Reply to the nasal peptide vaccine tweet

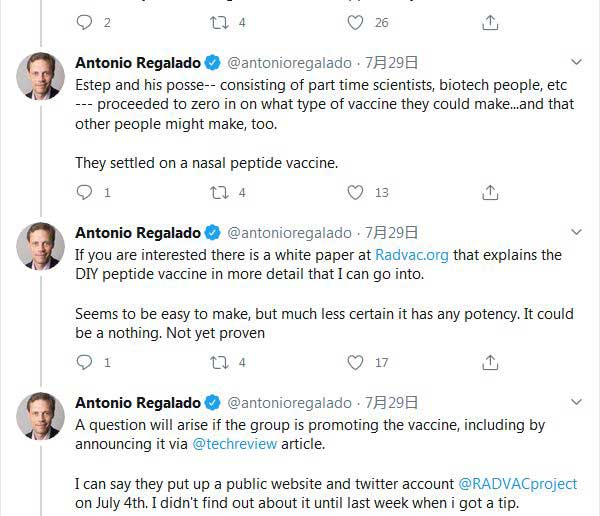pos(85,192)
